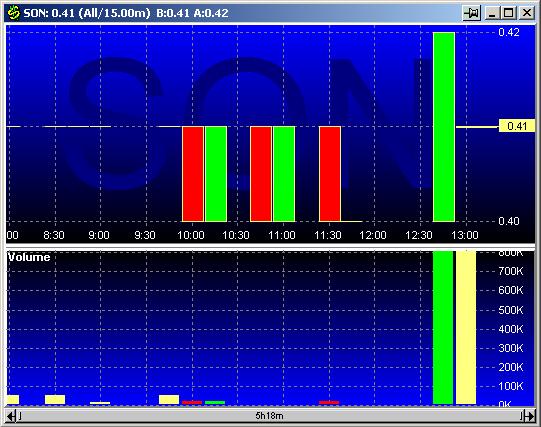Viewport: 541px width, 427px height.
Task: Minimize the SON chart window
Action: pos(492,13)
